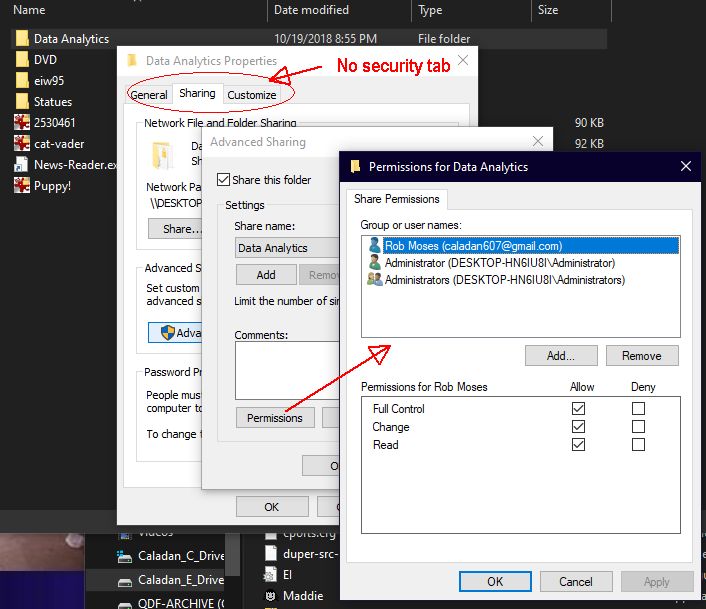This screenshot has height=609, width=706.
Task: Check Change Deny checkbox
Action: [x=638, y=427]
